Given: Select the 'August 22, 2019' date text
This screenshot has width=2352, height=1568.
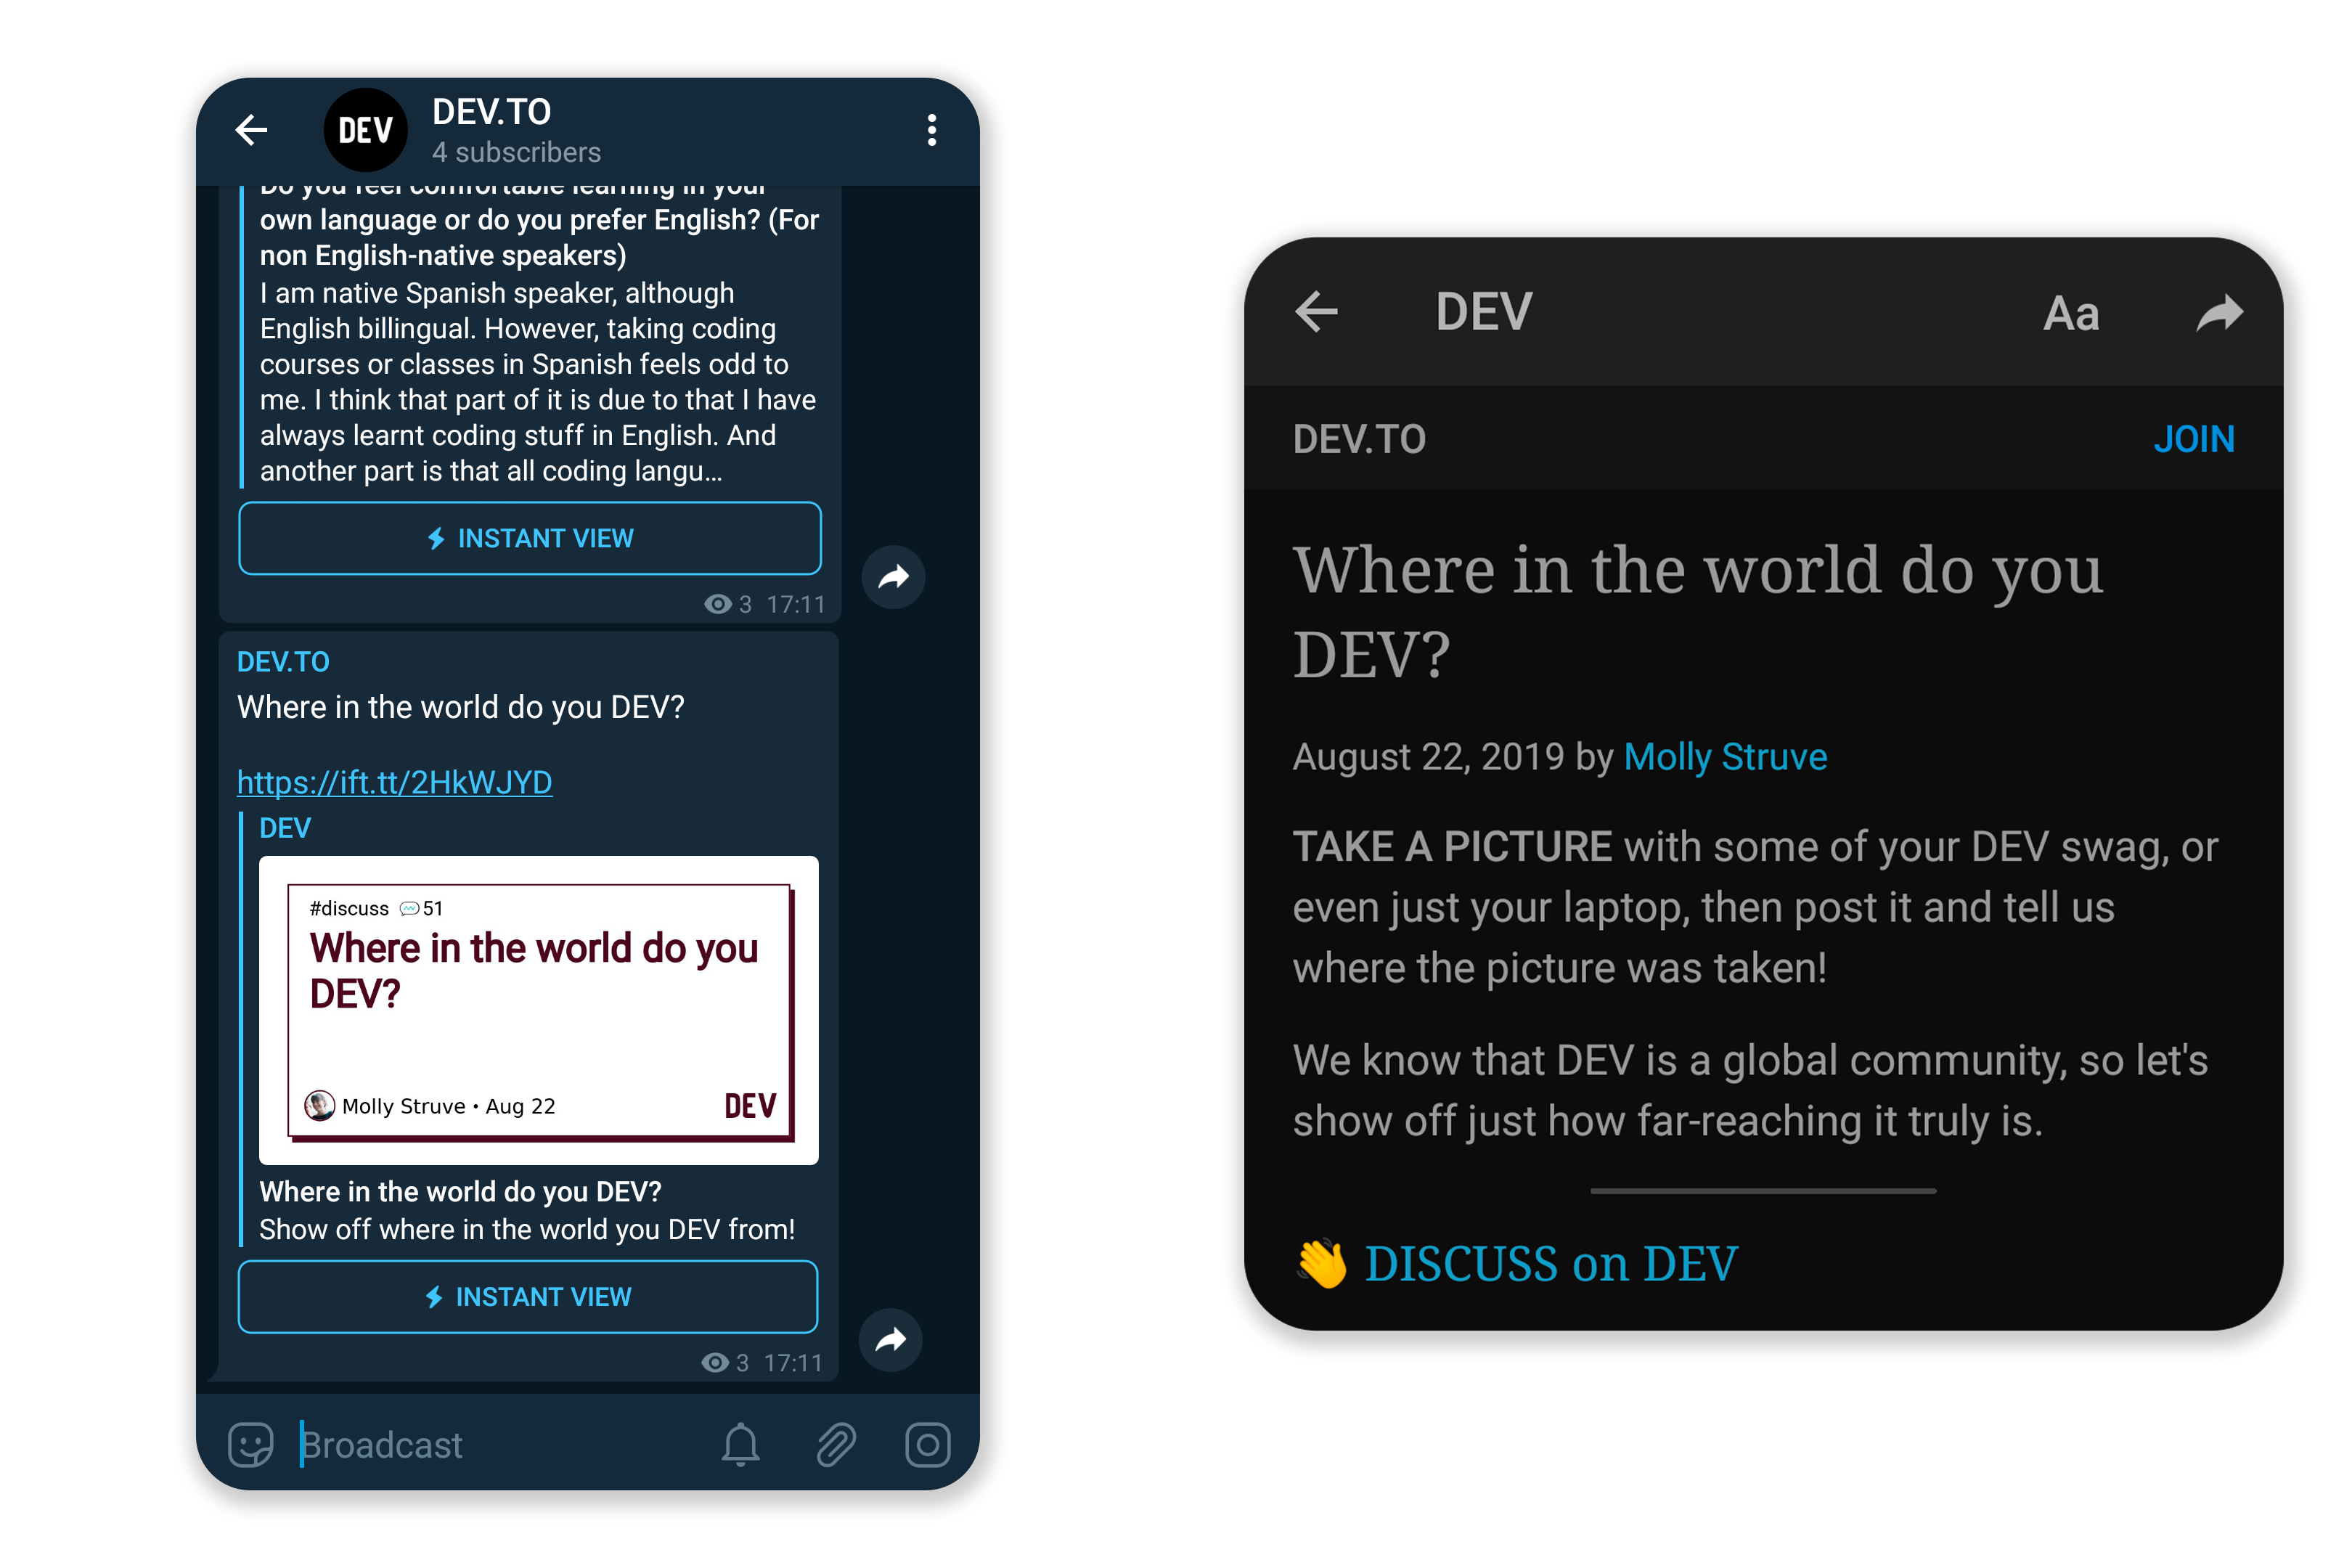Looking at the screenshot, I should [x=1428, y=757].
